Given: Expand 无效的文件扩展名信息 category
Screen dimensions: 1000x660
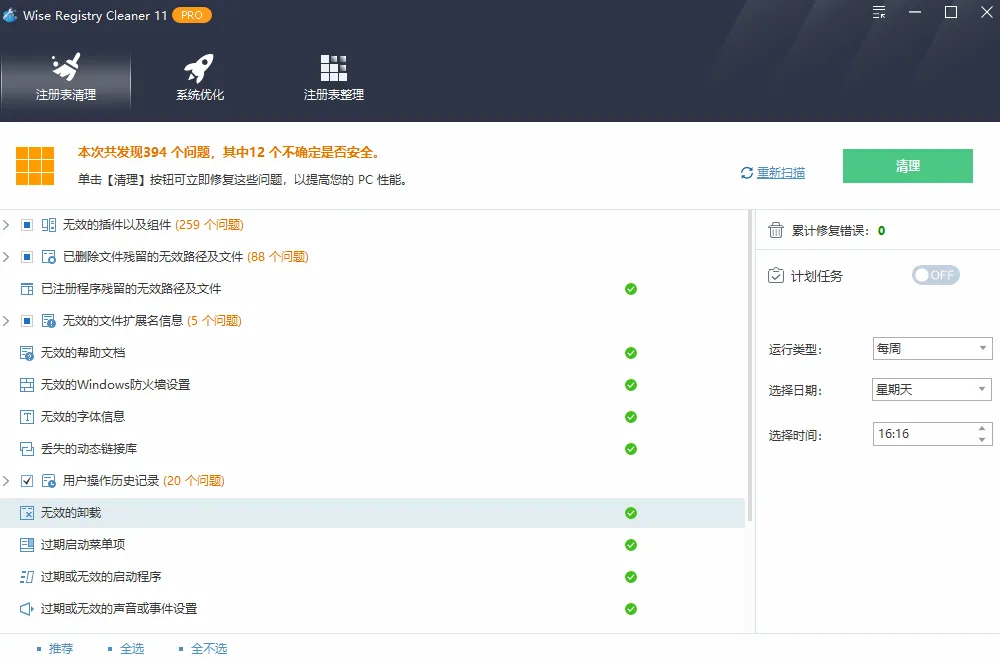Looking at the screenshot, I should point(6,321).
